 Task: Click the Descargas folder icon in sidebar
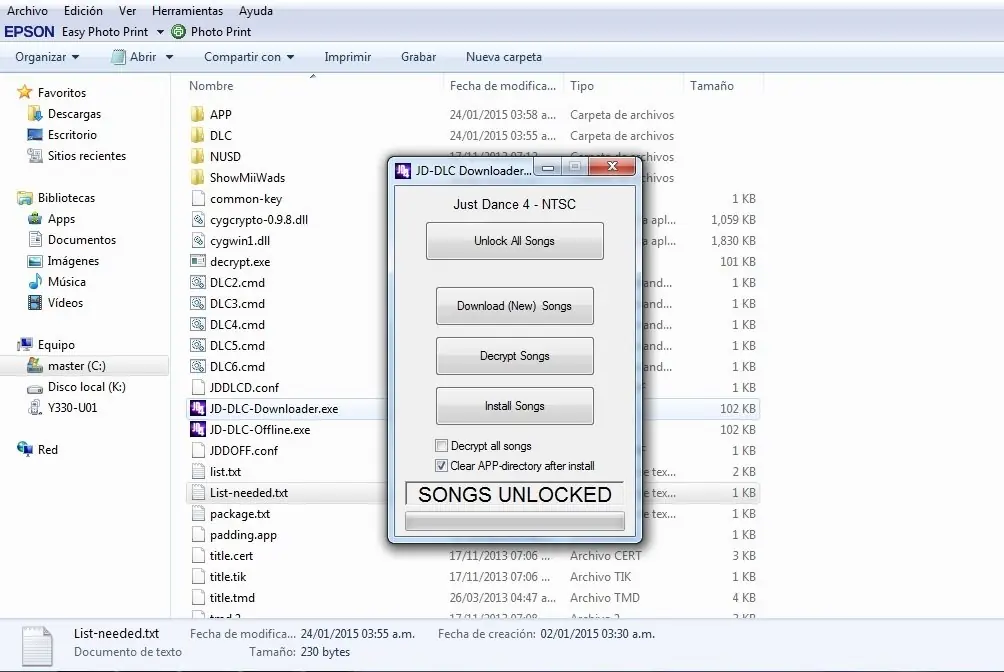point(35,113)
